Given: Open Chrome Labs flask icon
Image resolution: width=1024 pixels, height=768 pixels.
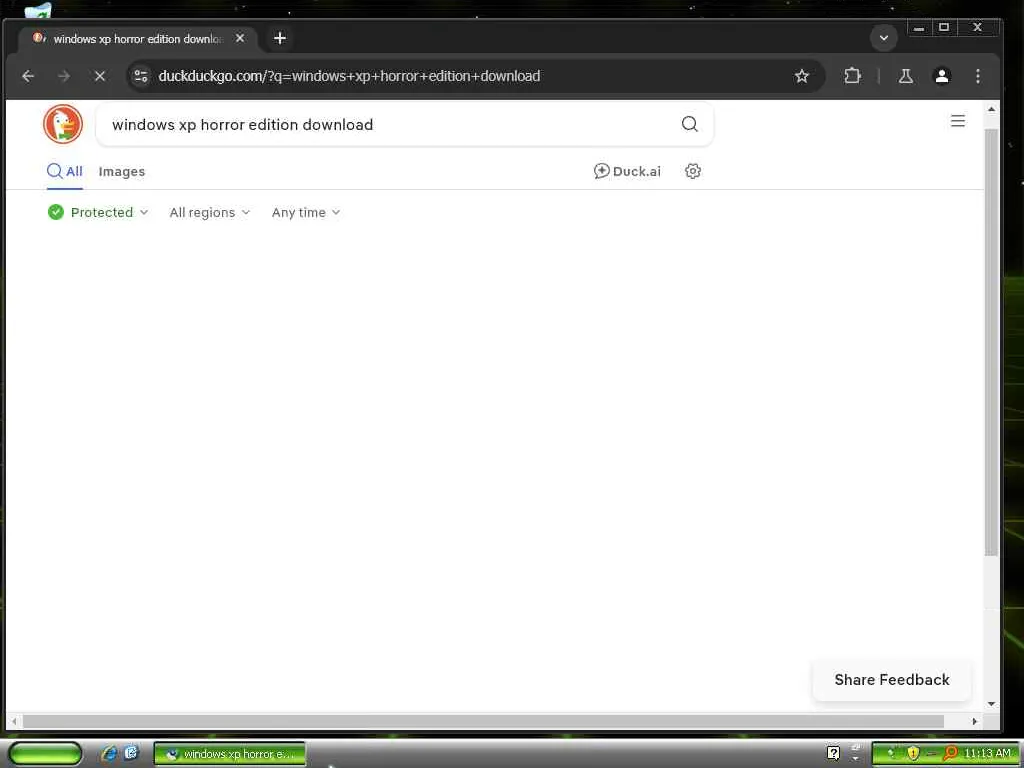Looking at the screenshot, I should point(906,76).
